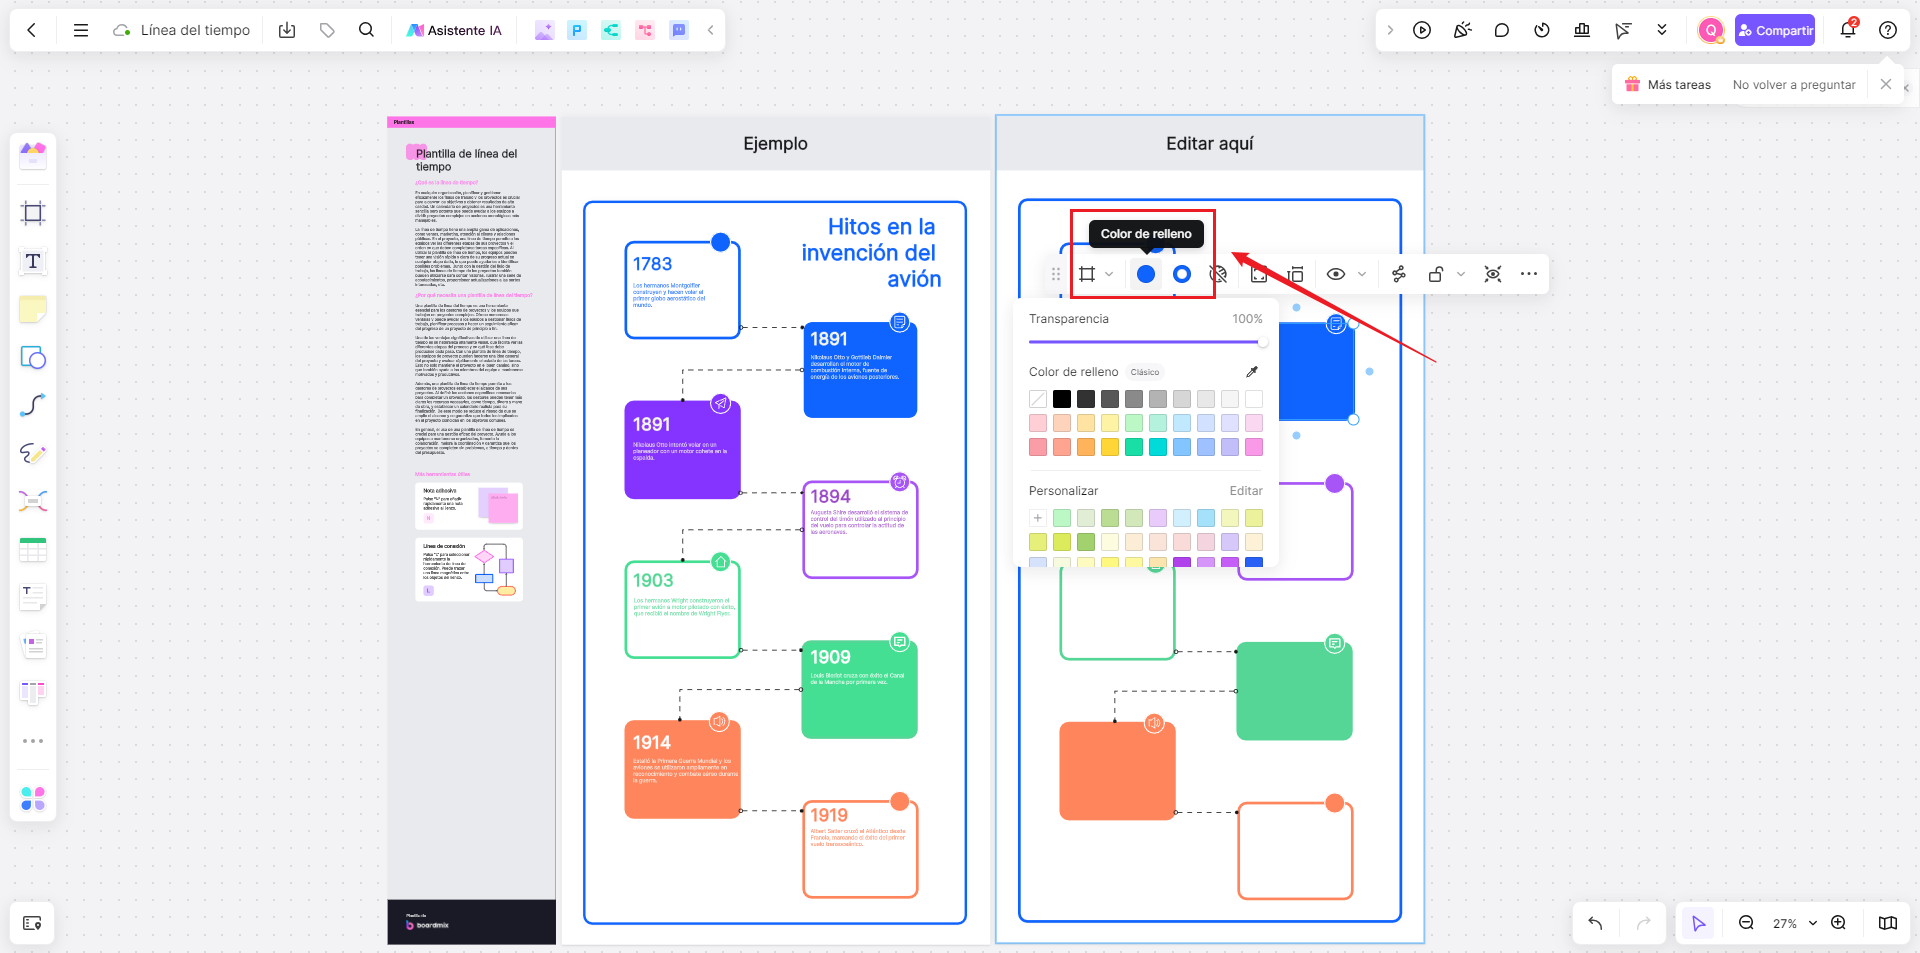Add a custom color with plus
Image resolution: width=1920 pixels, height=953 pixels.
(x=1038, y=518)
